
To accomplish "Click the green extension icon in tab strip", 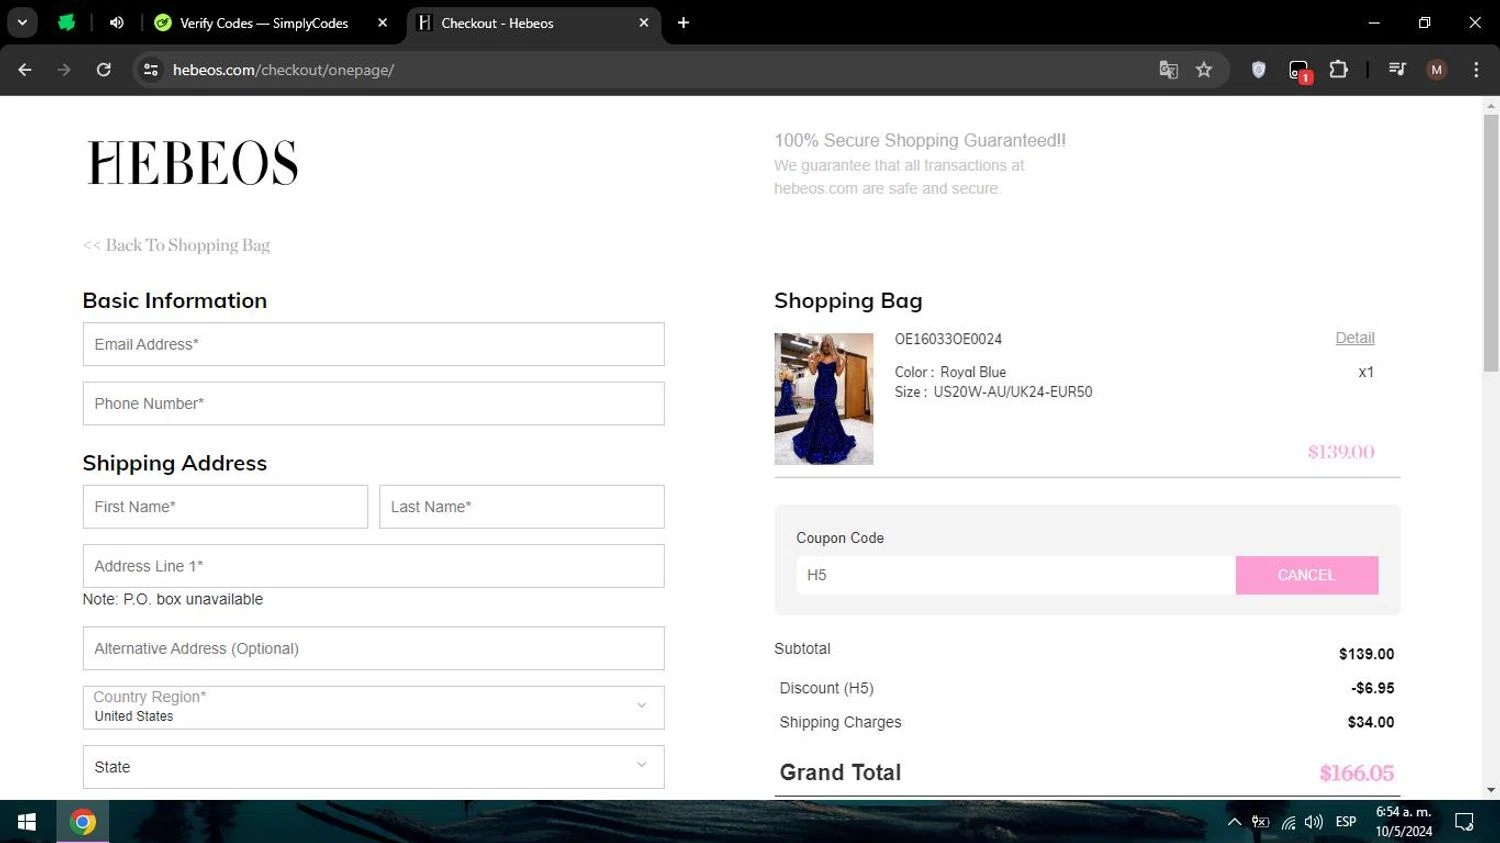I will tap(66, 22).
